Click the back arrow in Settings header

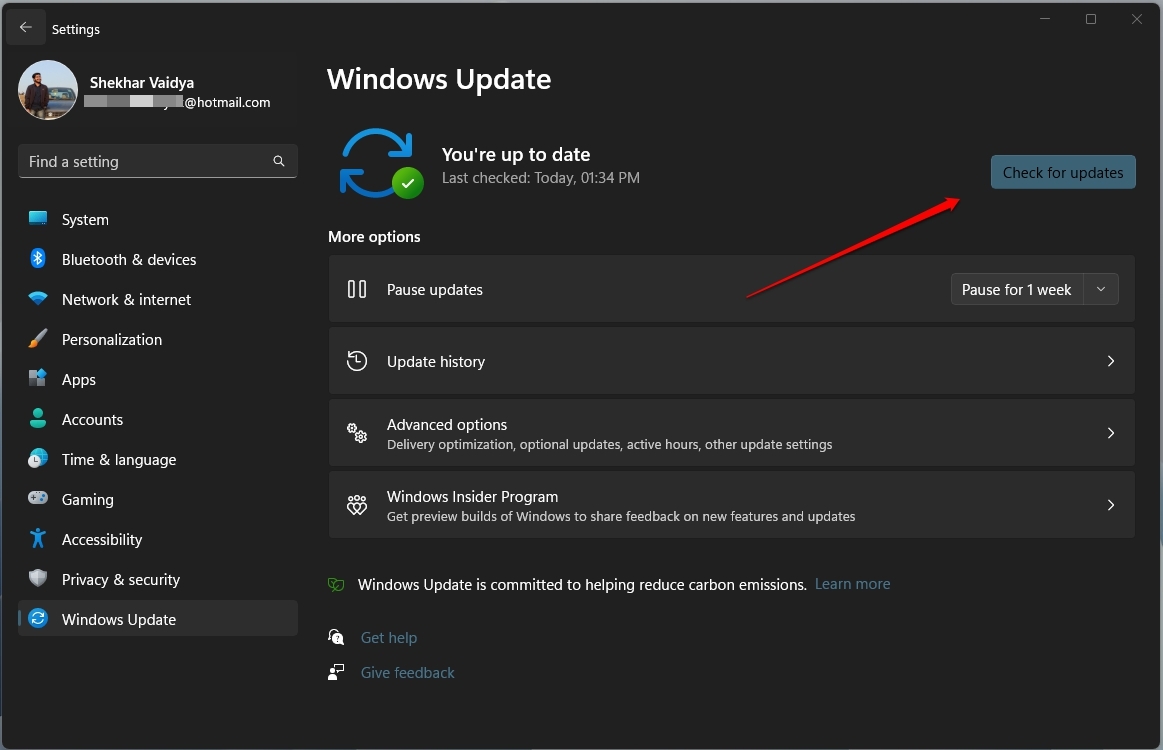tap(26, 27)
